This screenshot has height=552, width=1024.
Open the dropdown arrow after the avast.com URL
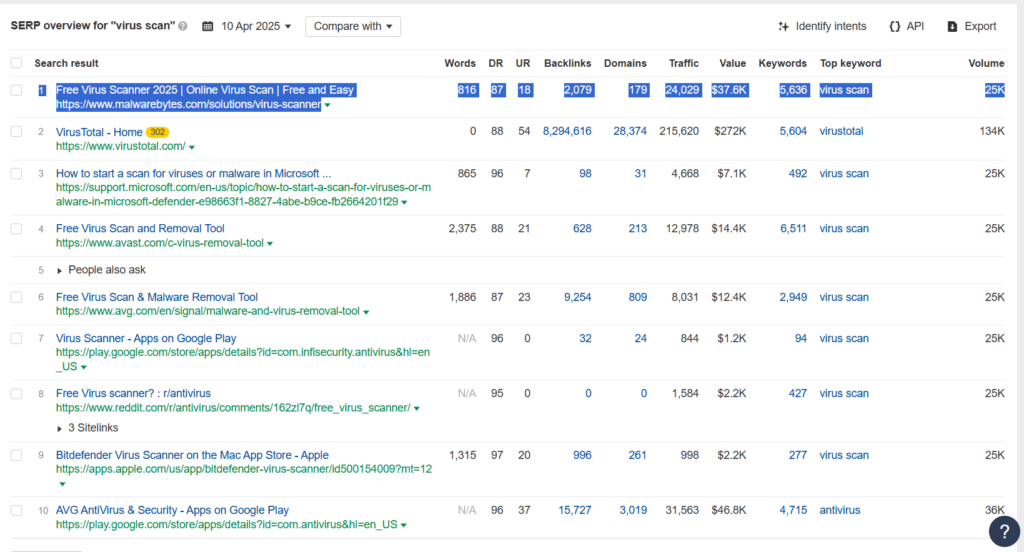[270, 244]
